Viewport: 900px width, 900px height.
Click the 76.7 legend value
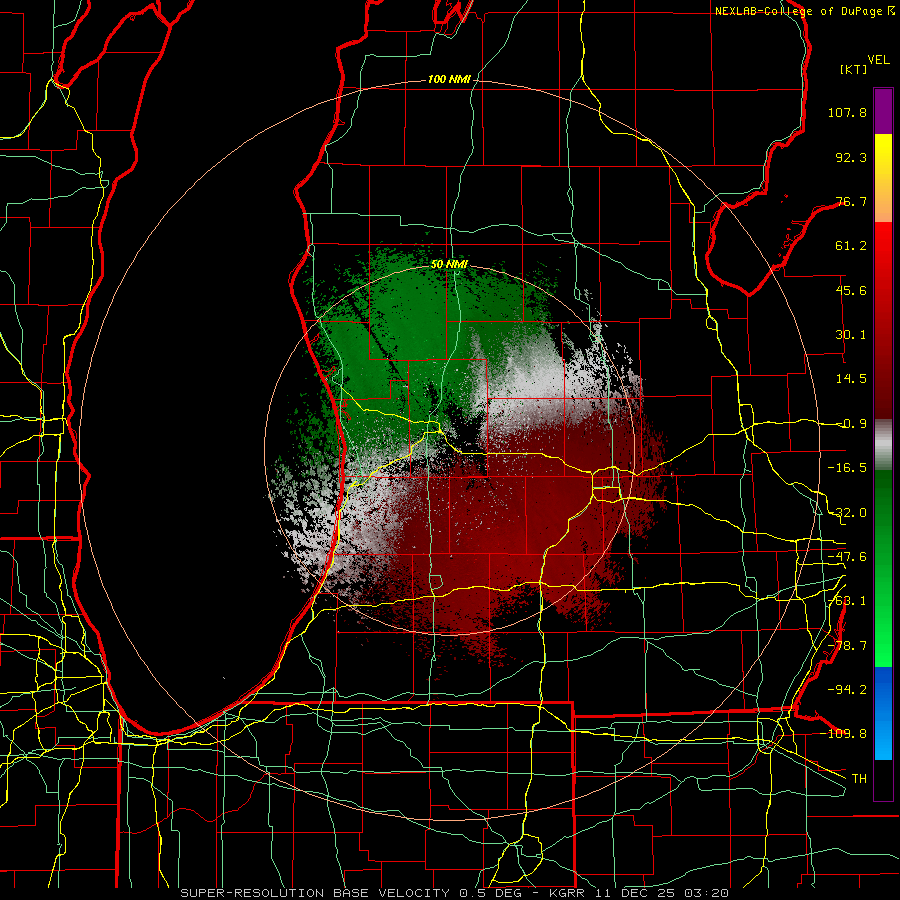pos(851,201)
